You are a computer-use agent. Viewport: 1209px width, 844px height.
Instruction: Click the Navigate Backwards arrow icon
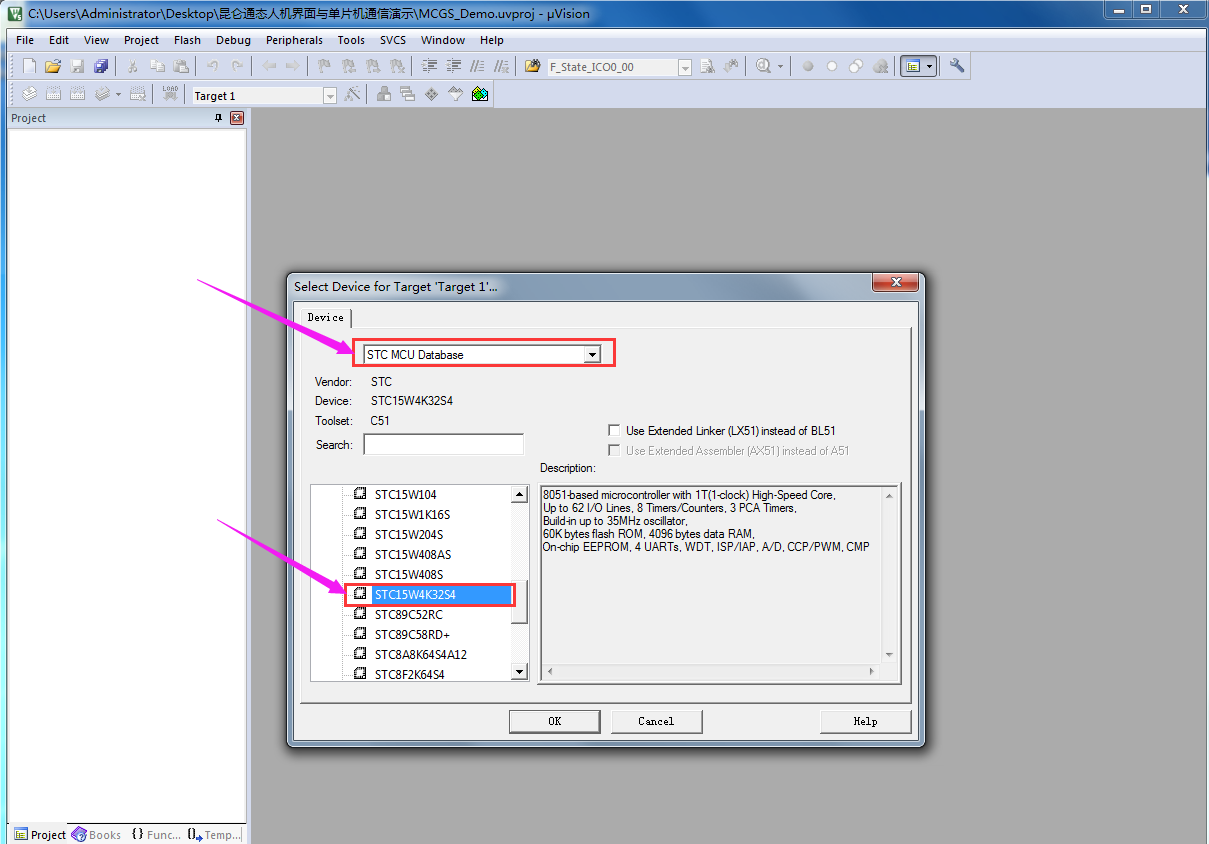click(x=269, y=66)
